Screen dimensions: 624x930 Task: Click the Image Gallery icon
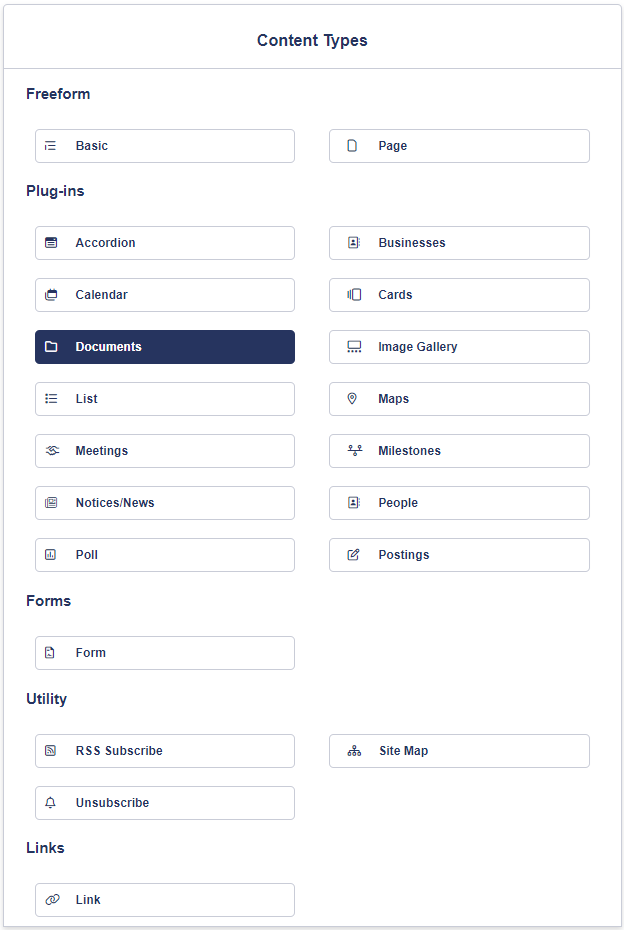[354, 347]
